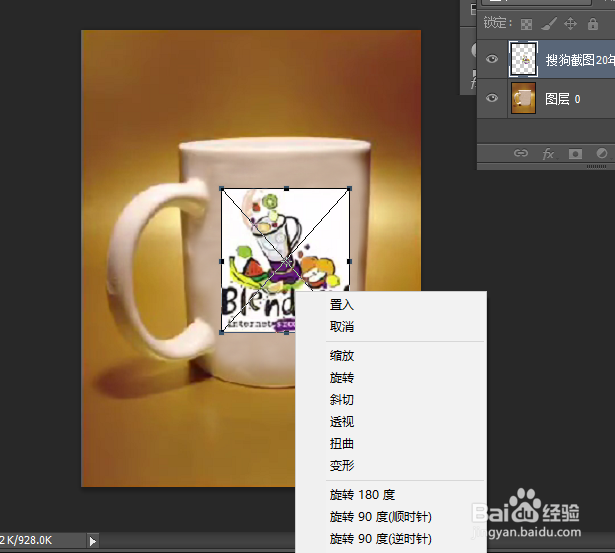Screen dimensions: 615x553
Task: Click the bottom-left transform corner handle
Action: [222, 333]
